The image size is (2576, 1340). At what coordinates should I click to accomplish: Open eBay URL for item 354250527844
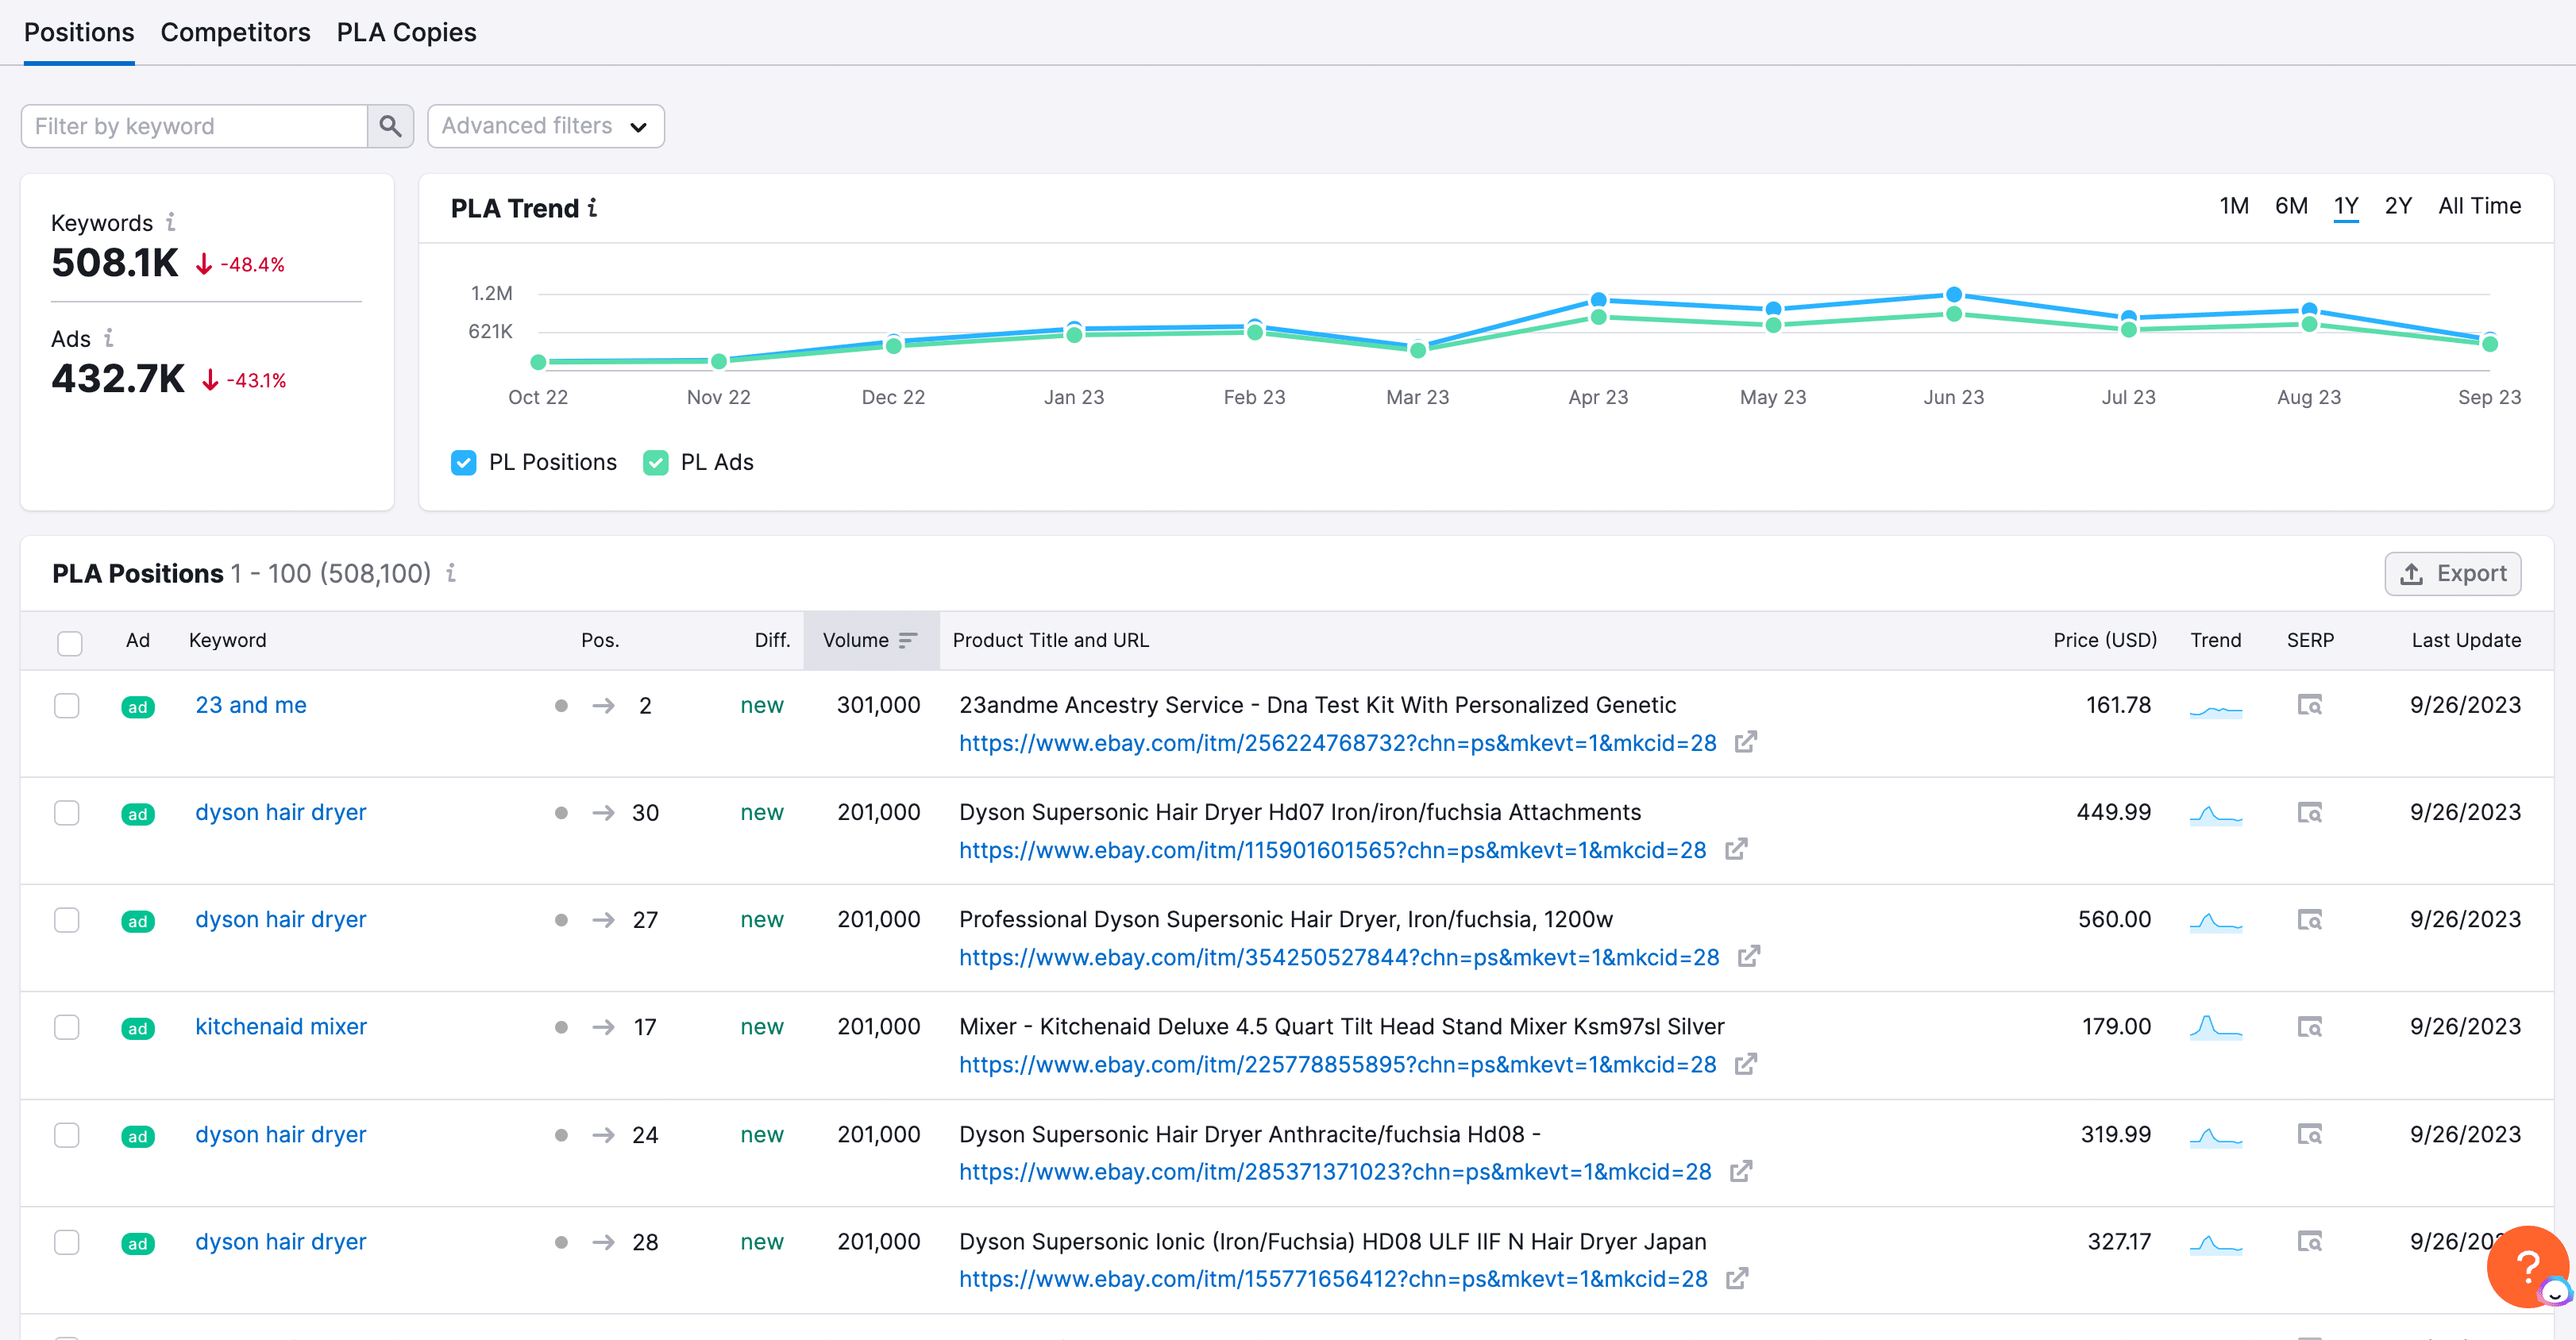coord(1339,957)
